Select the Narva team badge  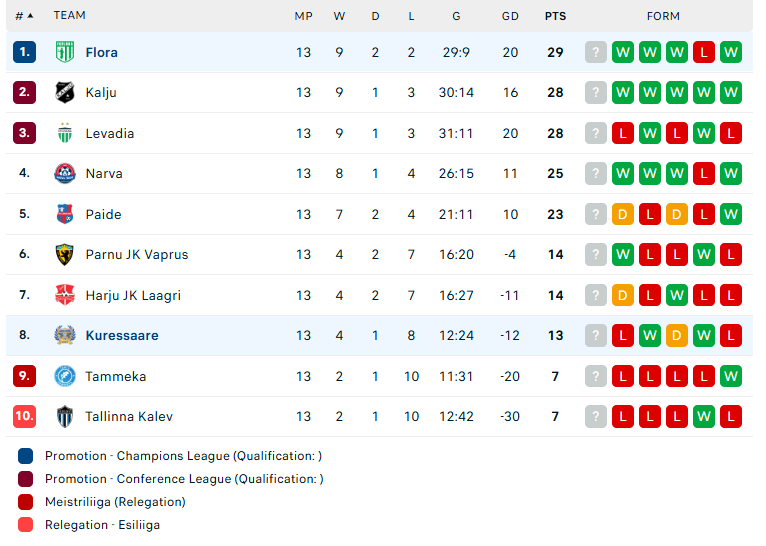coord(64,173)
